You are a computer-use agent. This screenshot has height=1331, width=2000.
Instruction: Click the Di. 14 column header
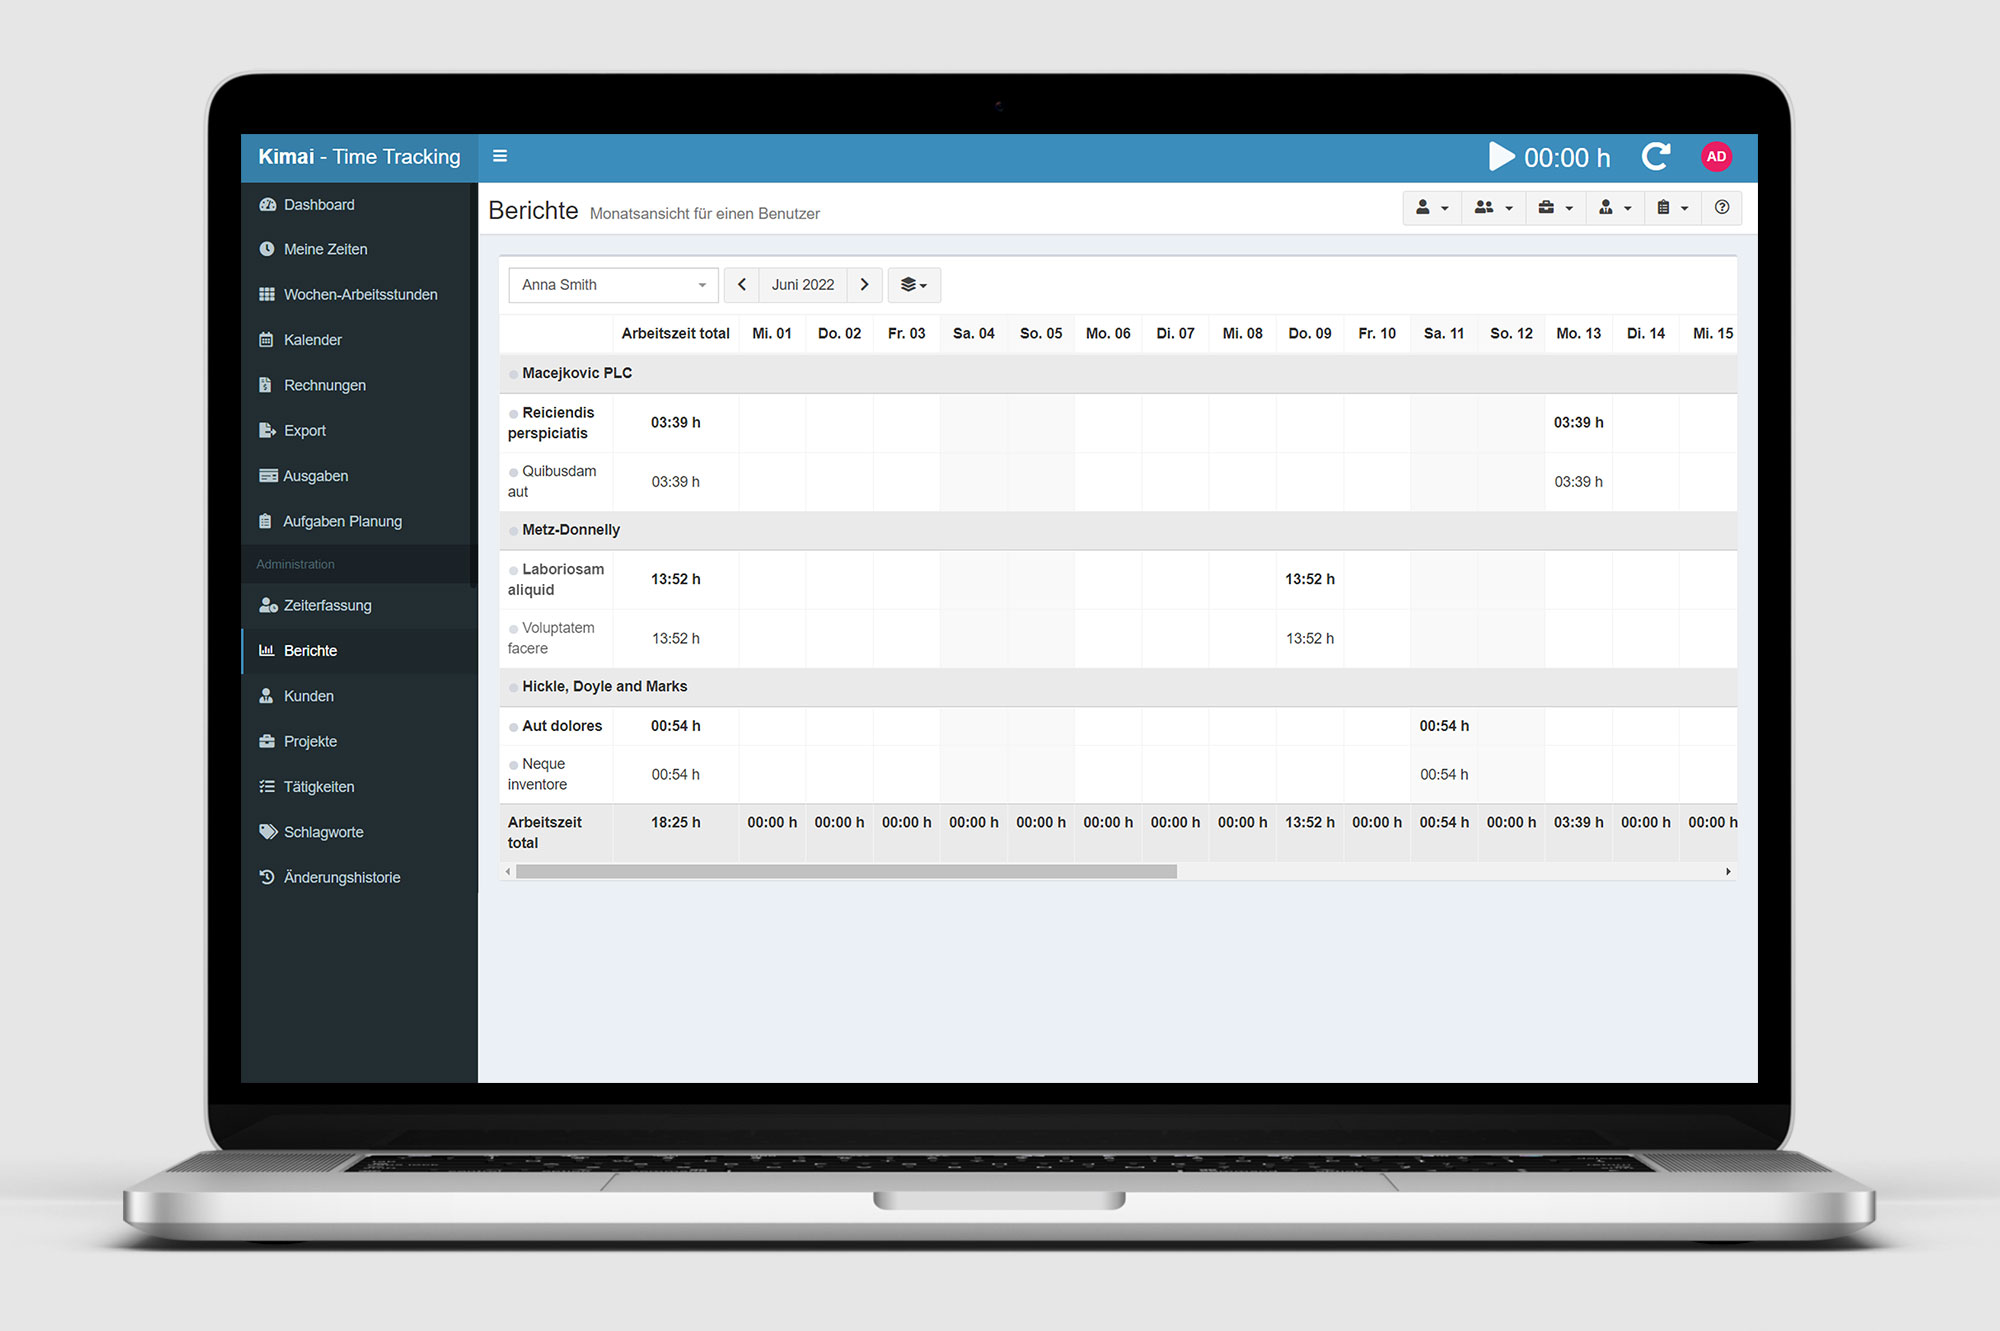[1646, 333]
